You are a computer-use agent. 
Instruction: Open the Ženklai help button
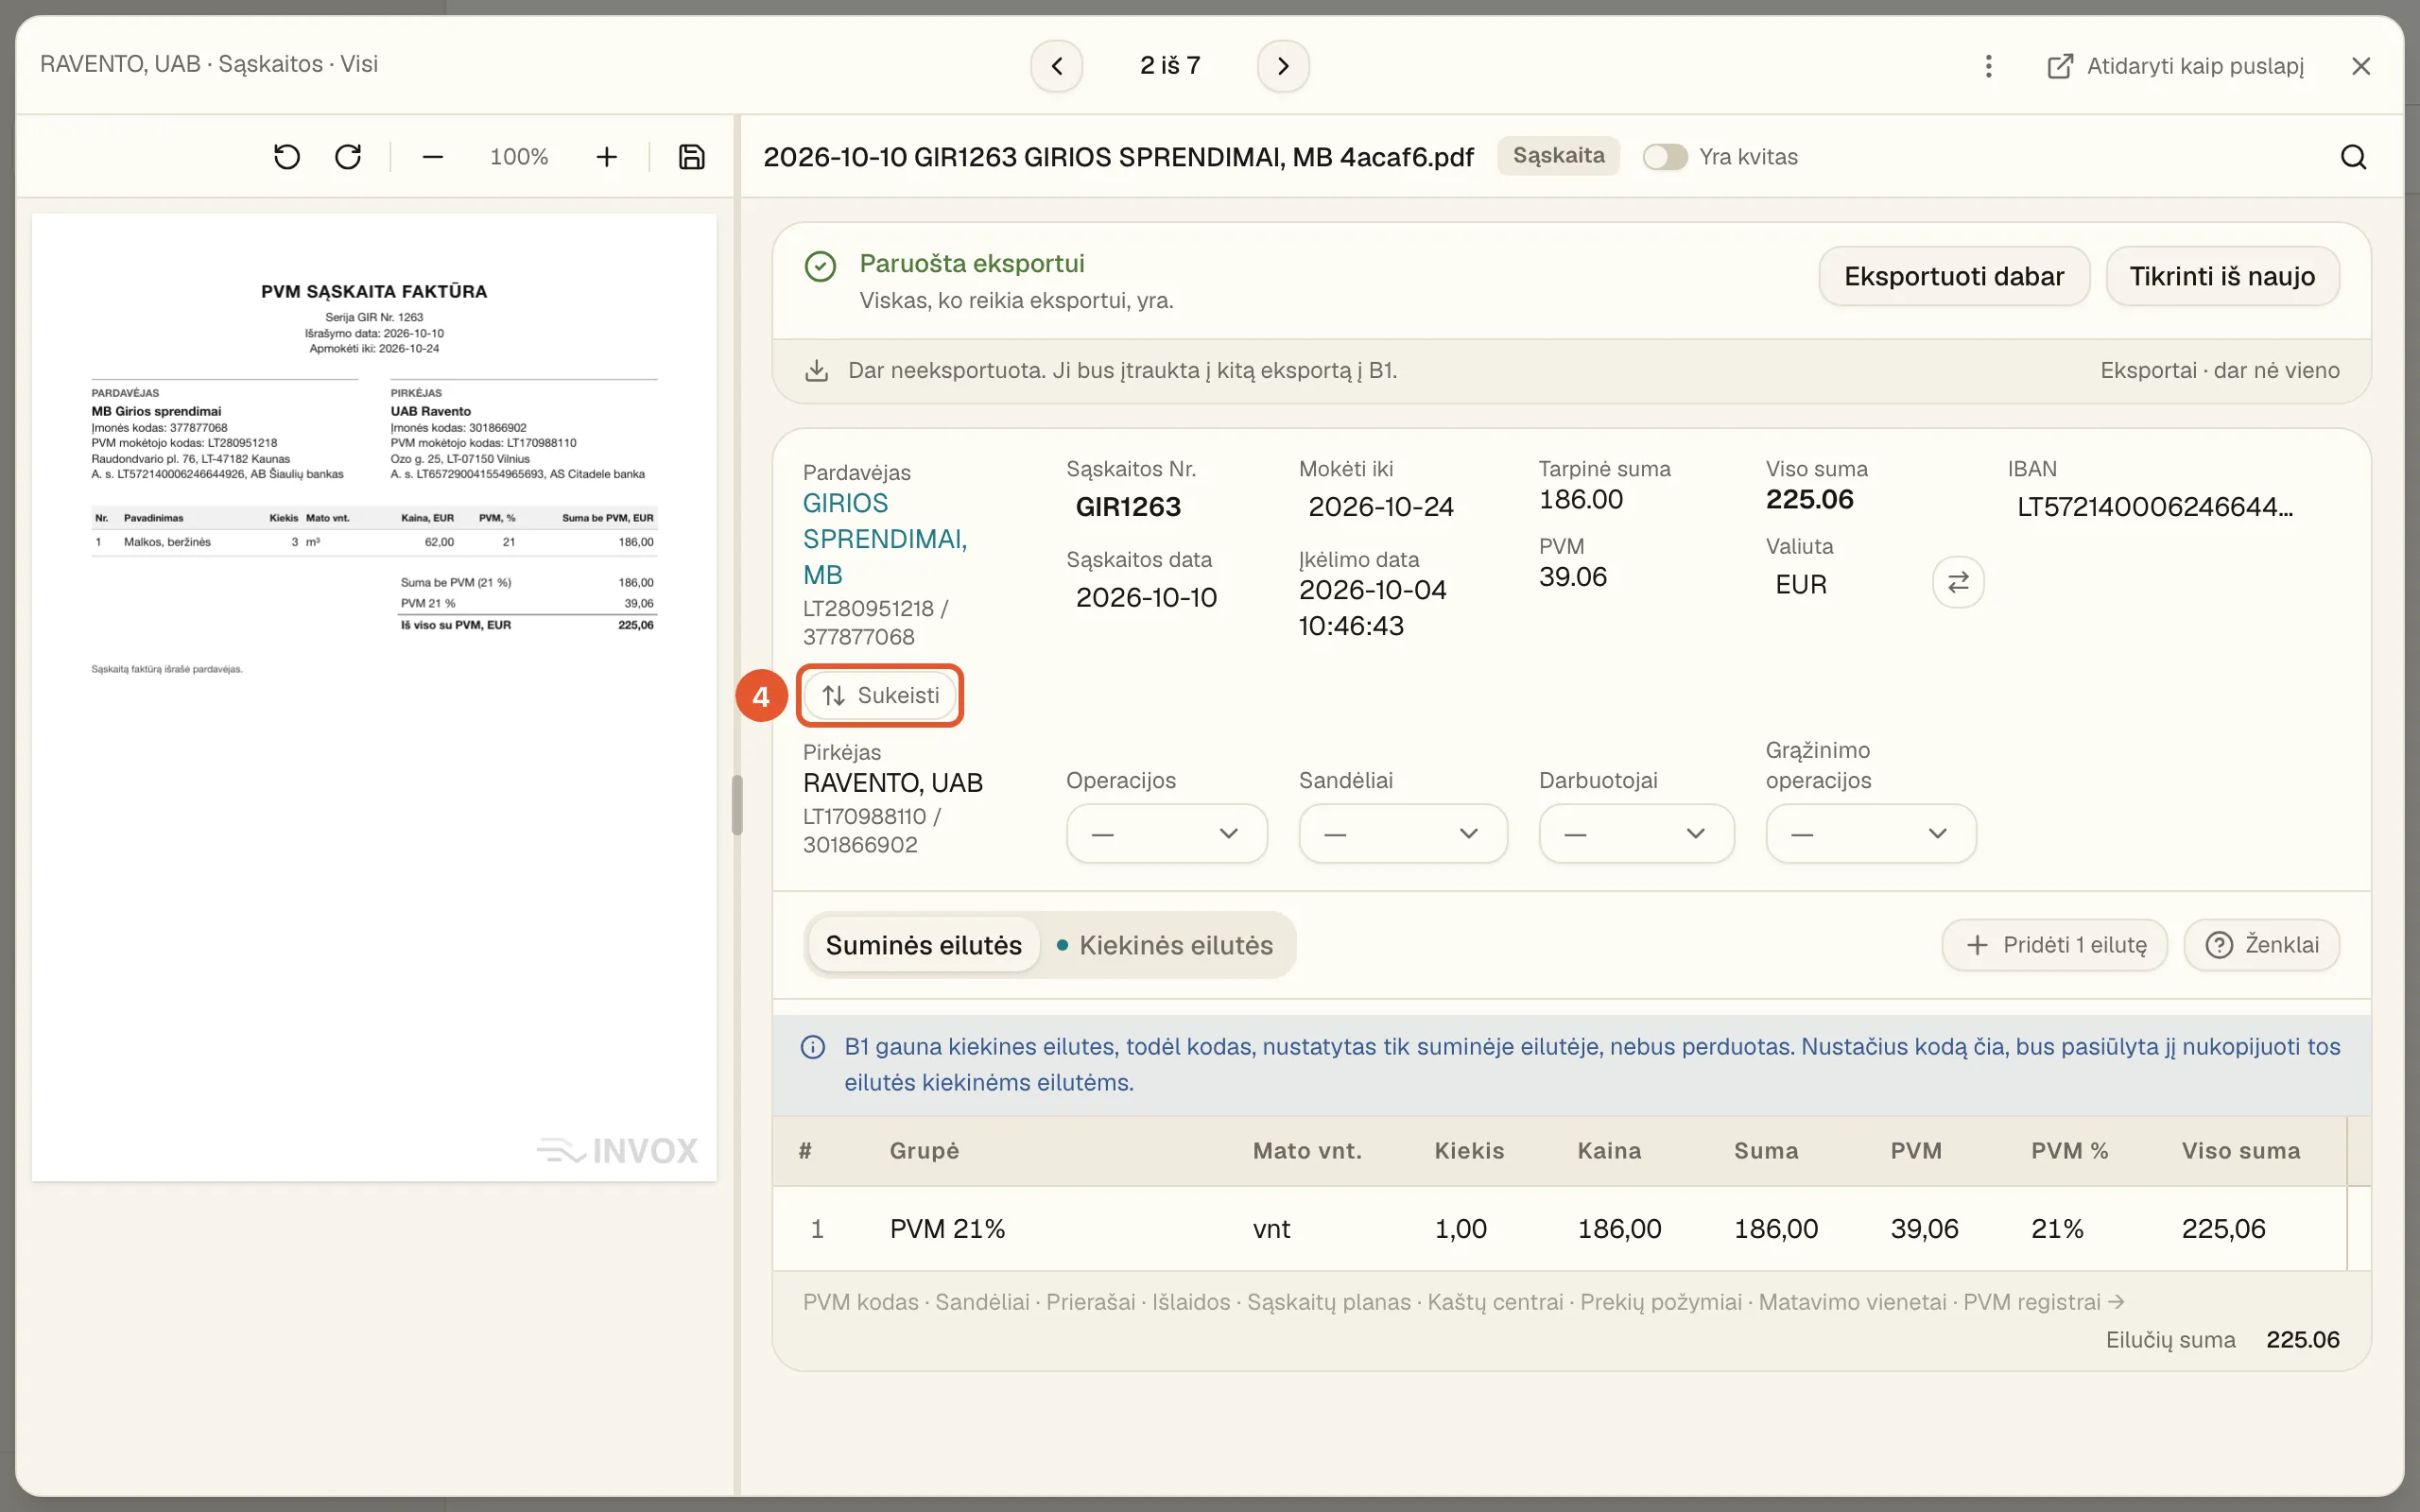2262,945
